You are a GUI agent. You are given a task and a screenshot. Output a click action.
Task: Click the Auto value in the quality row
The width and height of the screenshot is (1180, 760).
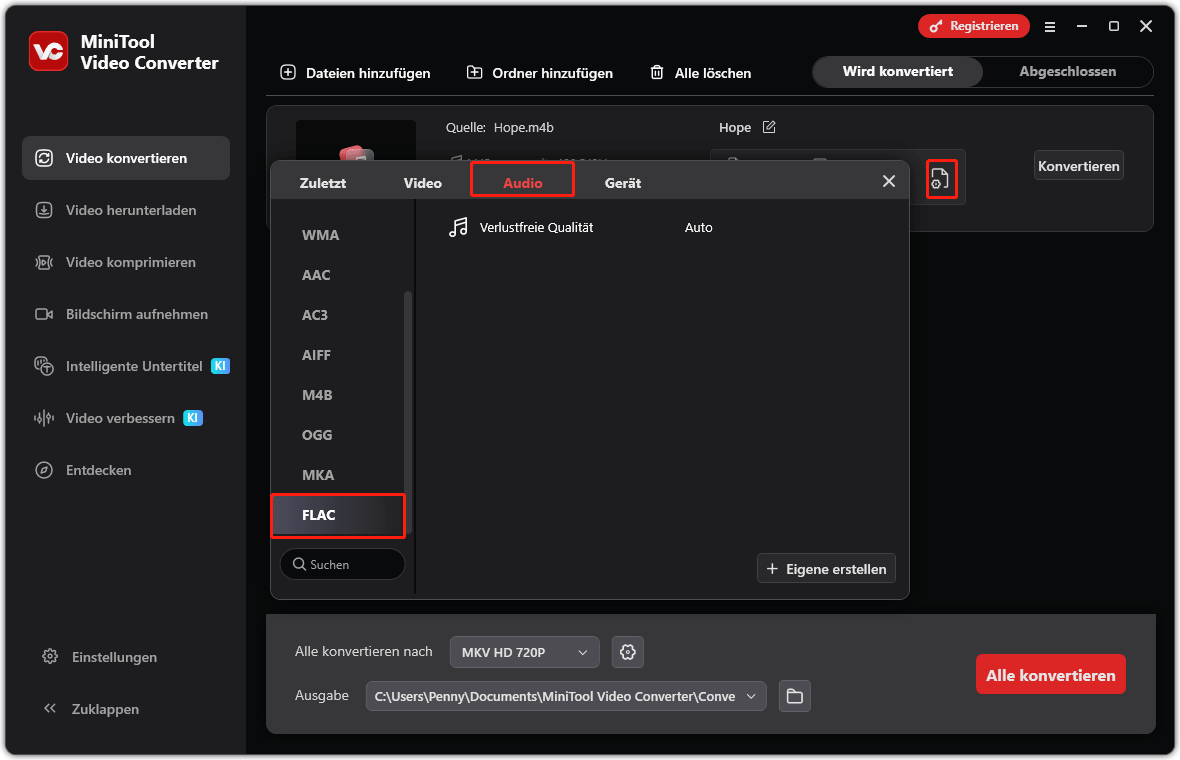point(698,227)
